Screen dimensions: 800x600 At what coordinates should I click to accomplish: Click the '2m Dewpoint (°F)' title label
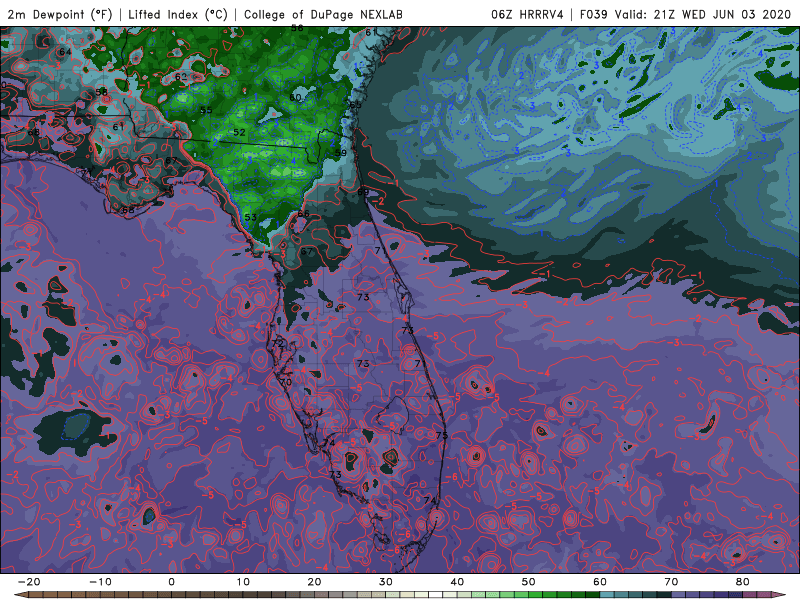(x=60, y=14)
